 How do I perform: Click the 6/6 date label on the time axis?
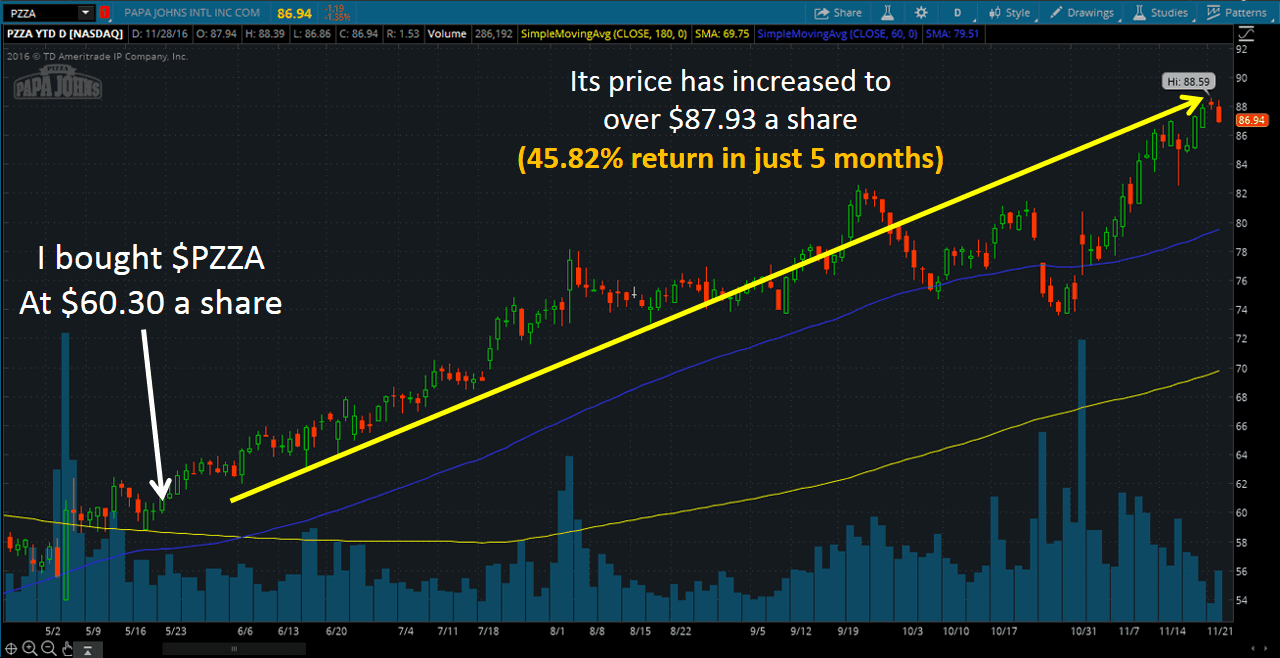(x=247, y=631)
